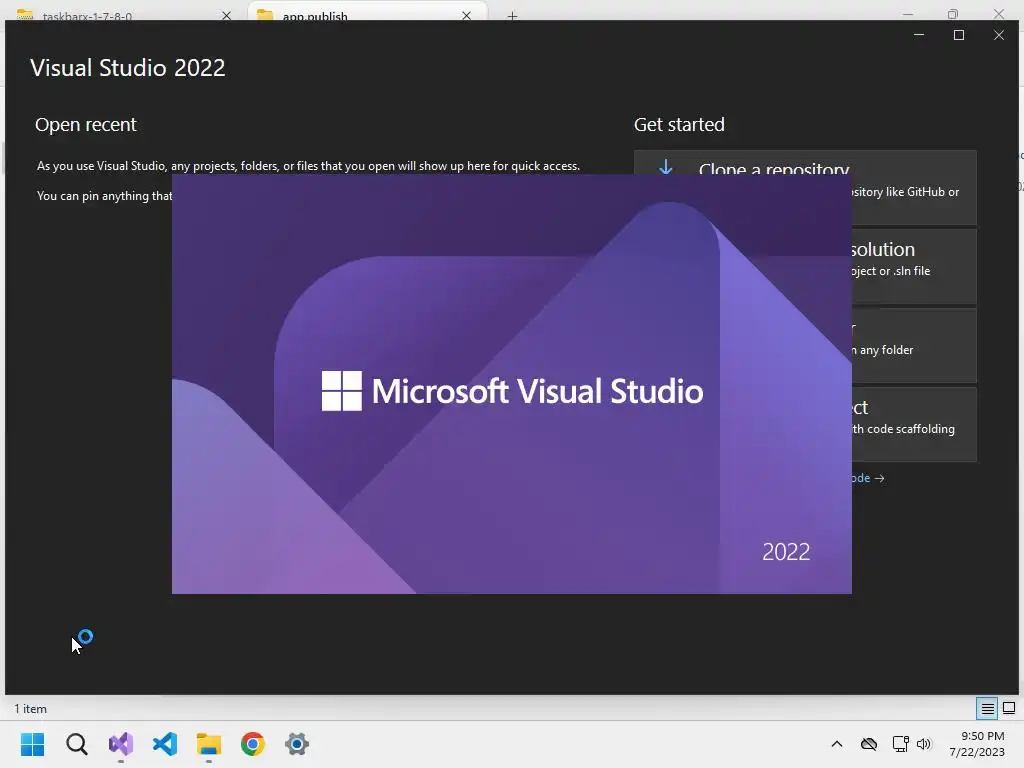Switch Explorer to large icons view
Screen dimensions: 1024x768
tap(1009, 708)
